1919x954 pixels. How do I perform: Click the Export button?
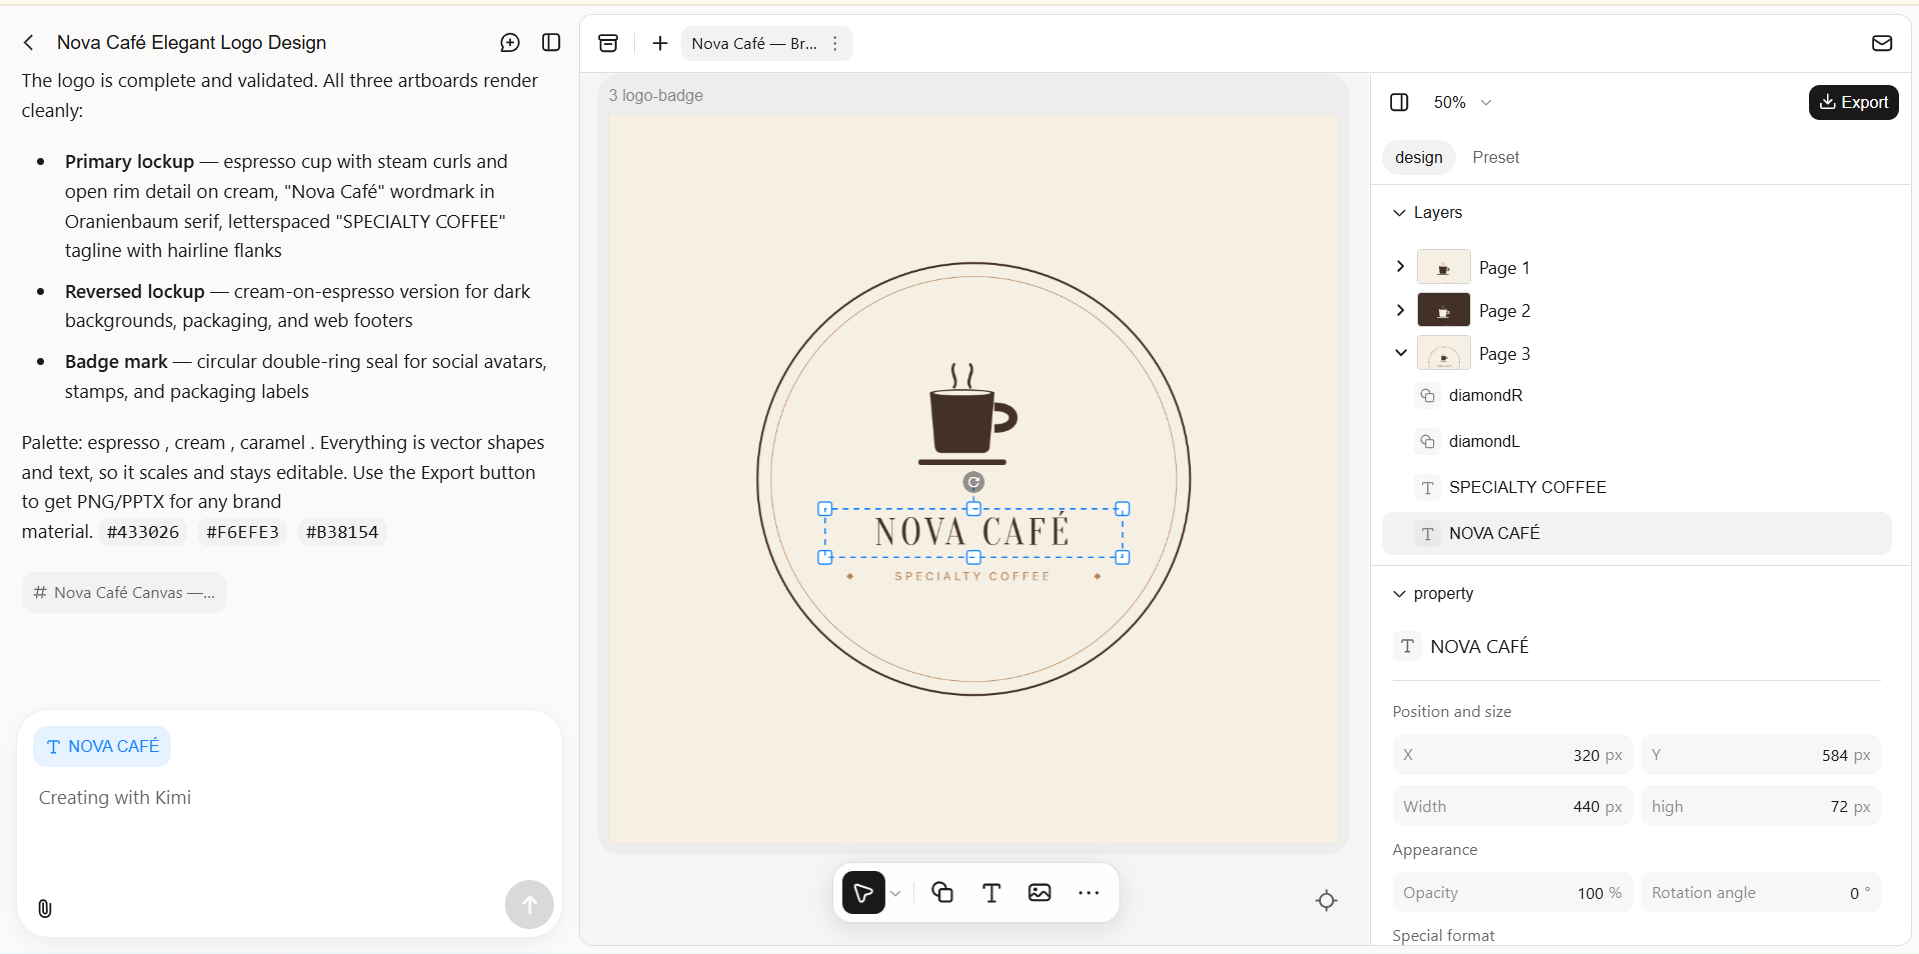1853,102
